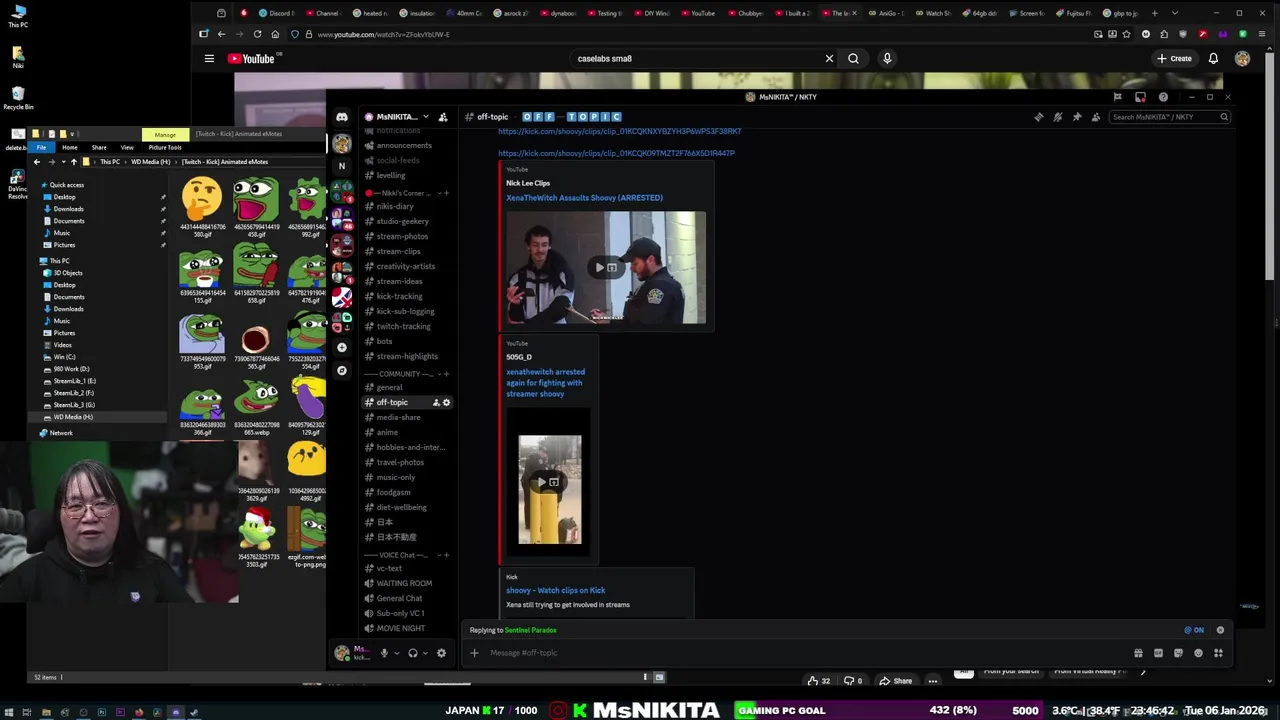Go back in File Explorer navigation
Viewport: 1280px width, 720px height.
[37, 162]
